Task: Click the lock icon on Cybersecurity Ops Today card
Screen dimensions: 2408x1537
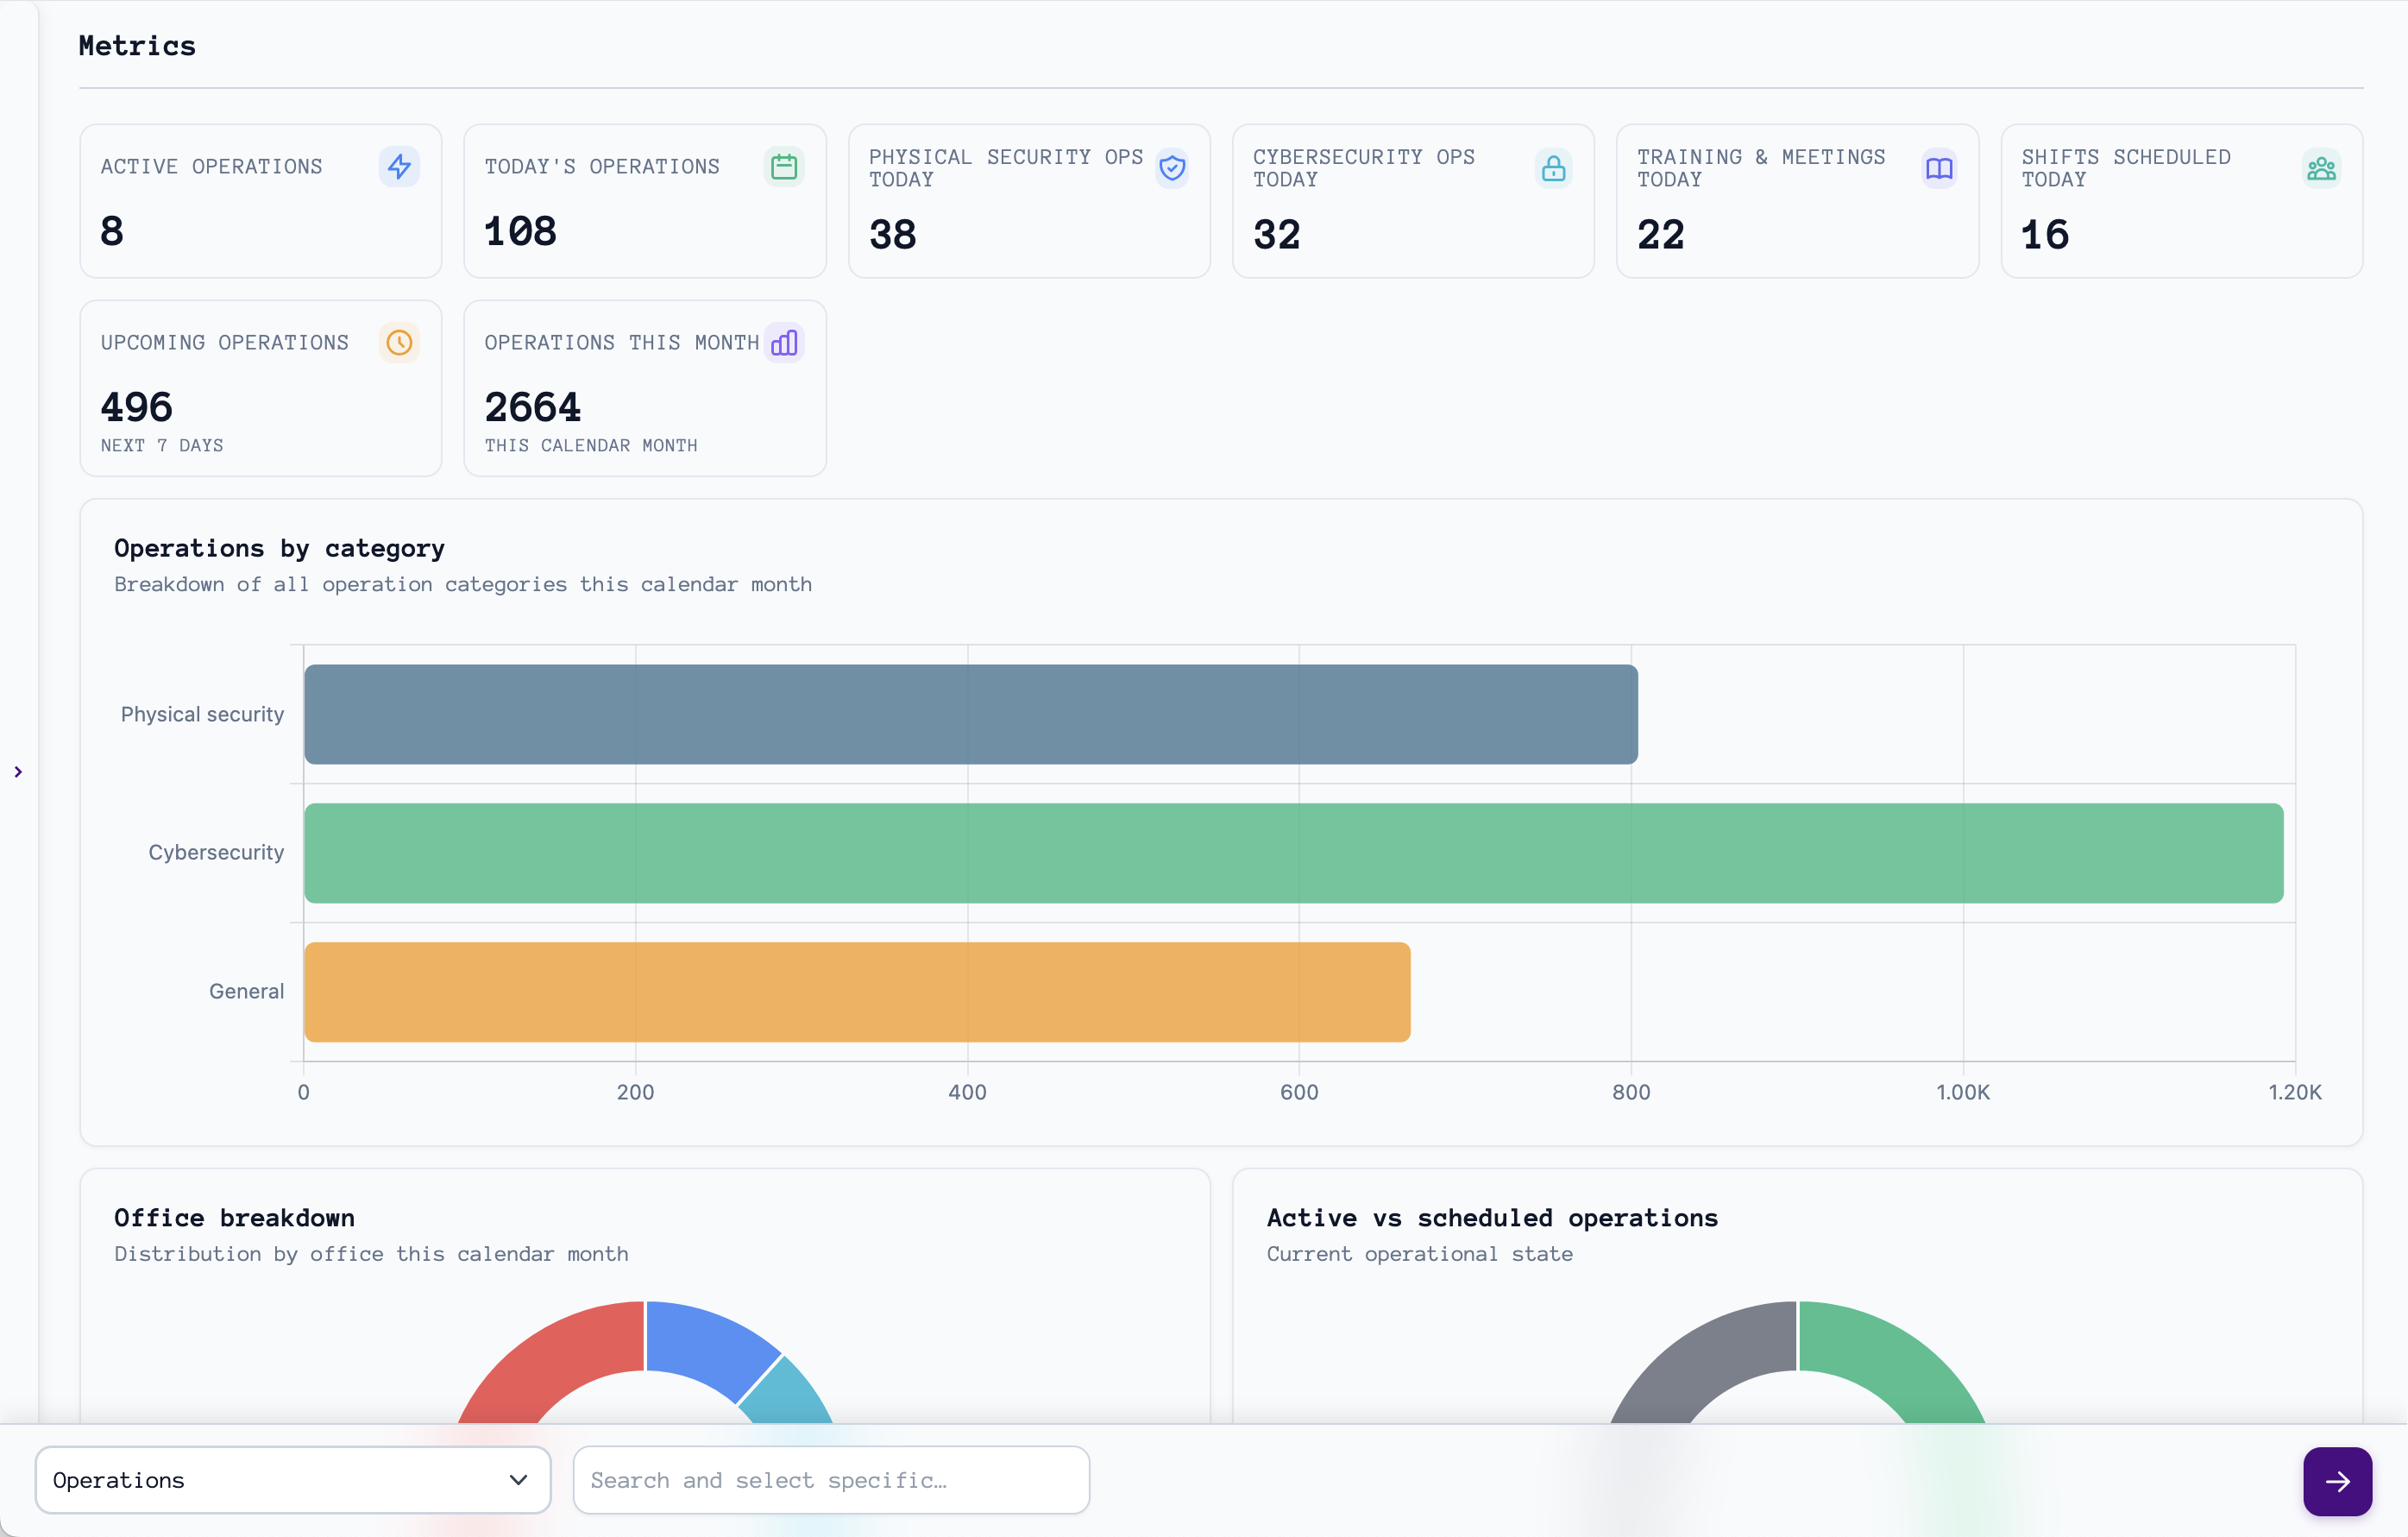Action: tap(1553, 168)
